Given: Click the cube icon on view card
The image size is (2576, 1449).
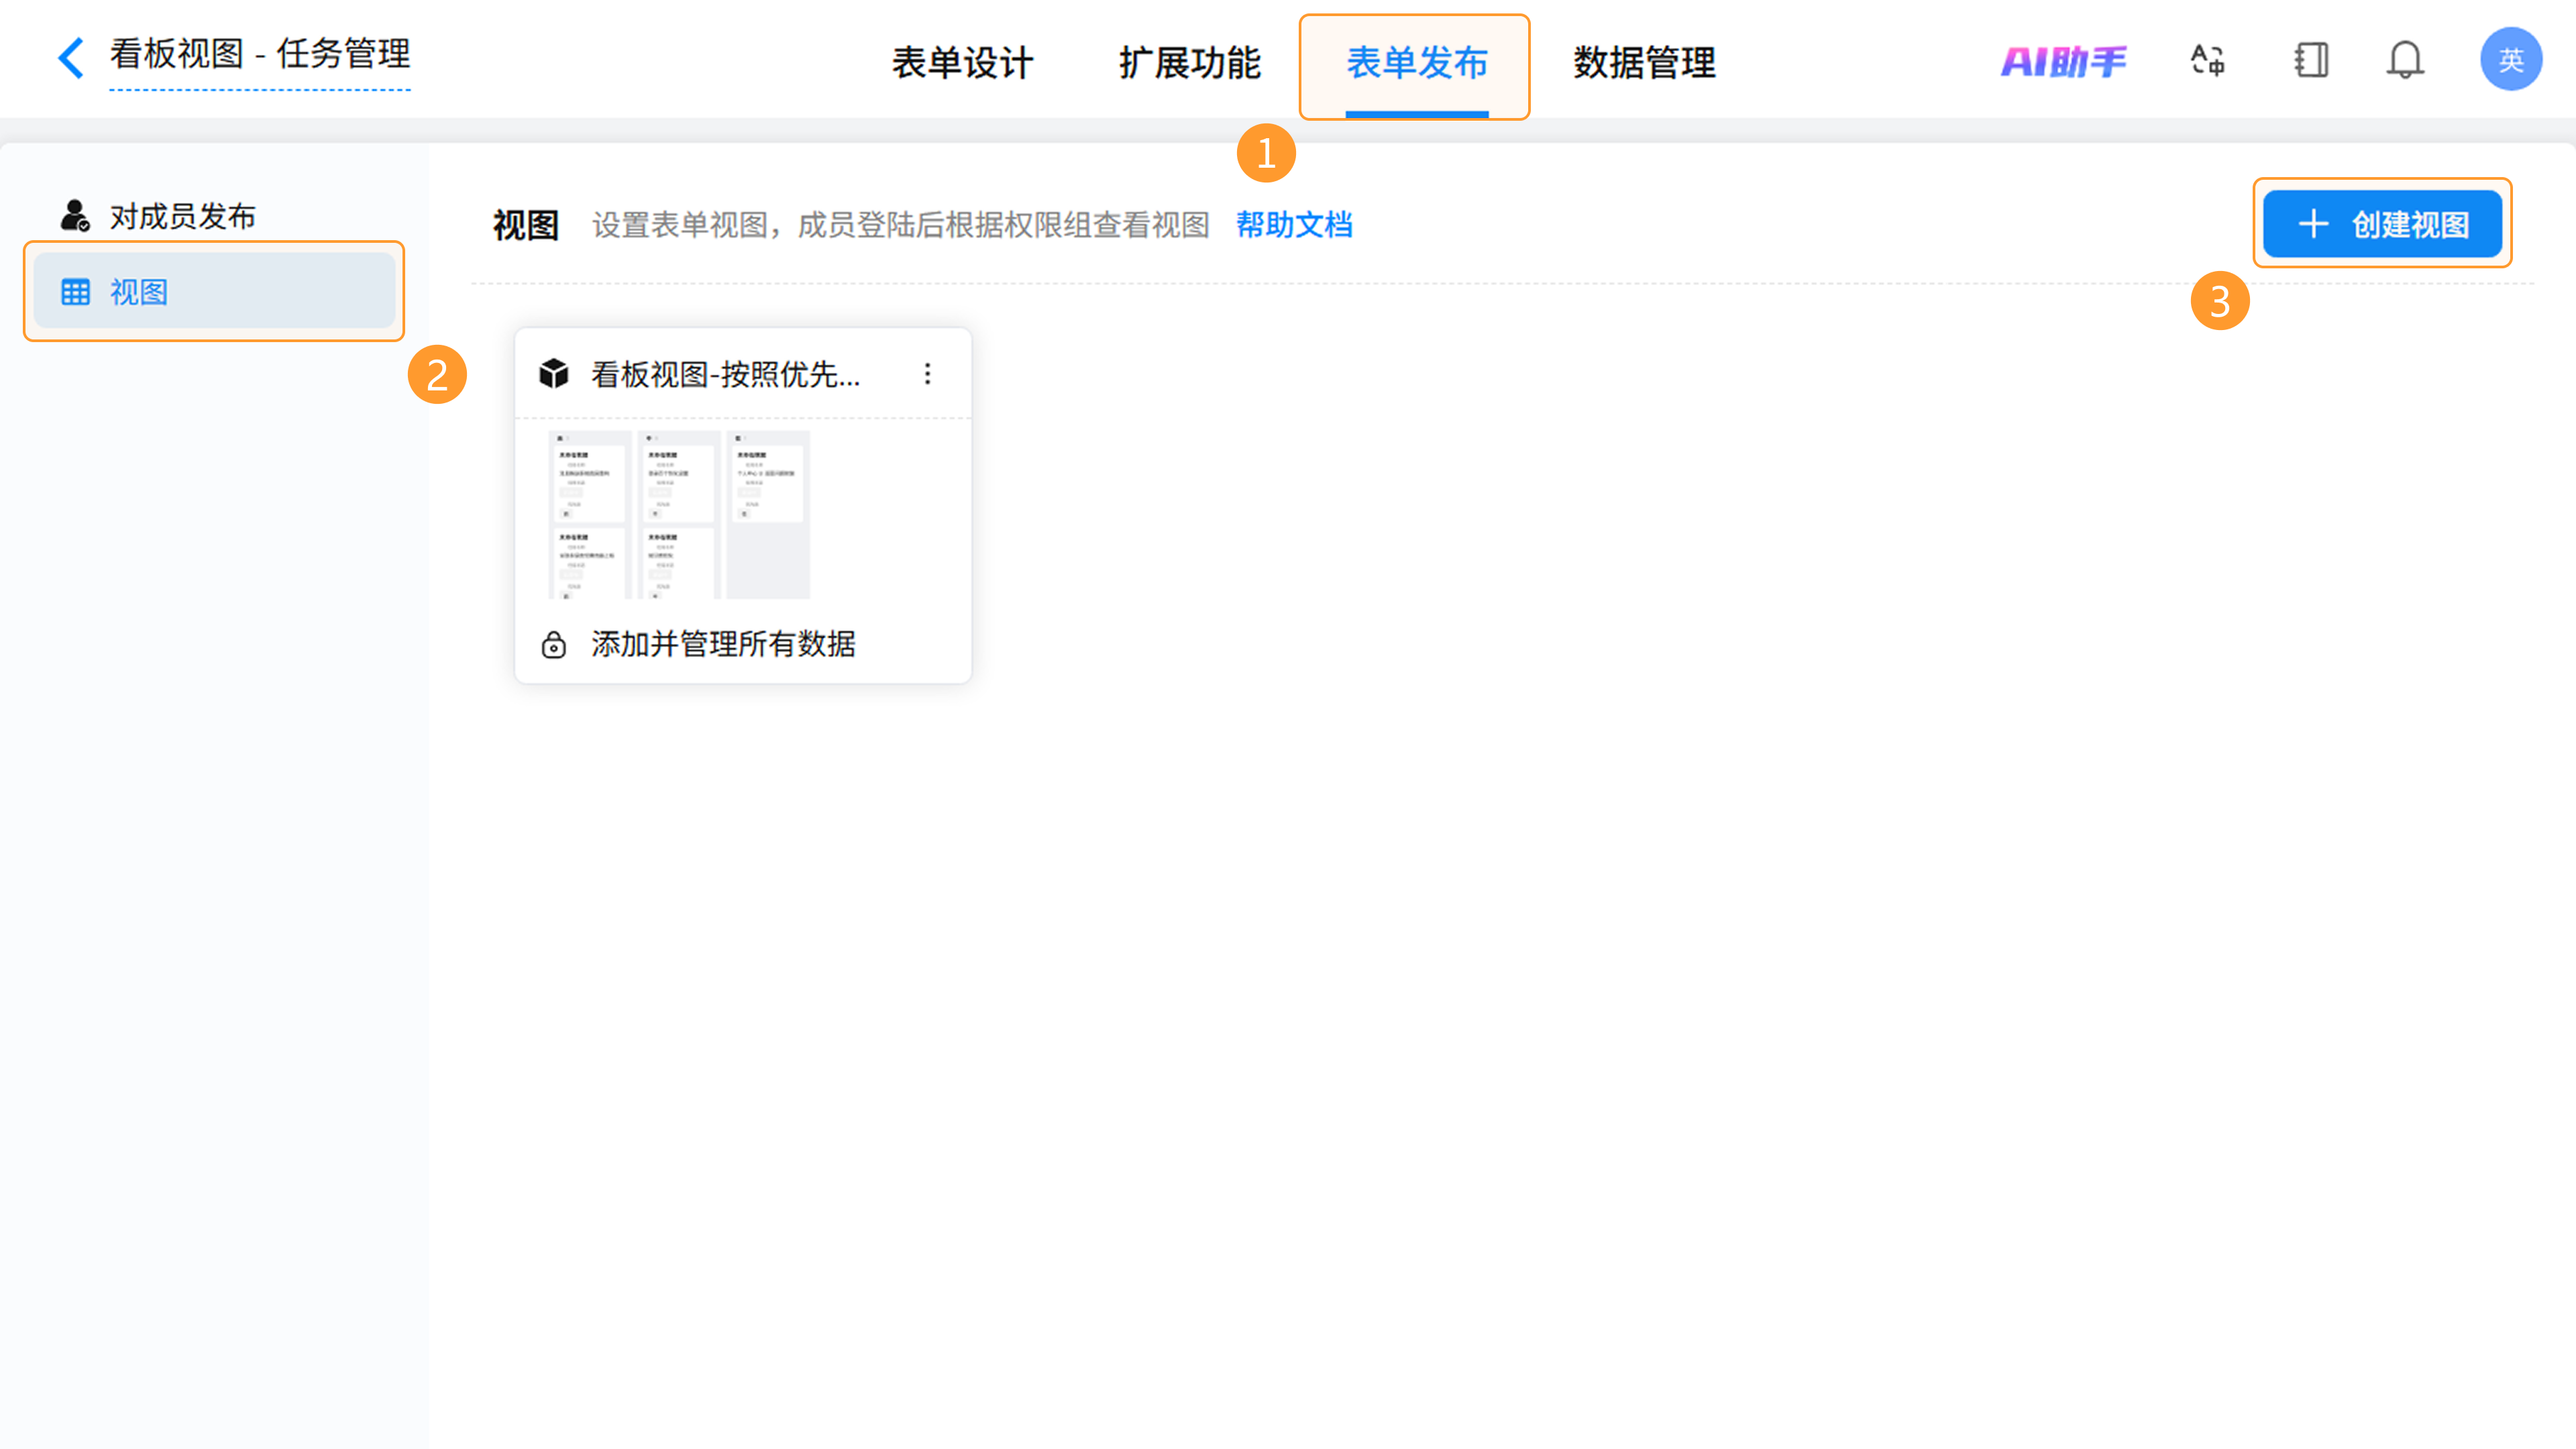Looking at the screenshot, I should [554, 374].
